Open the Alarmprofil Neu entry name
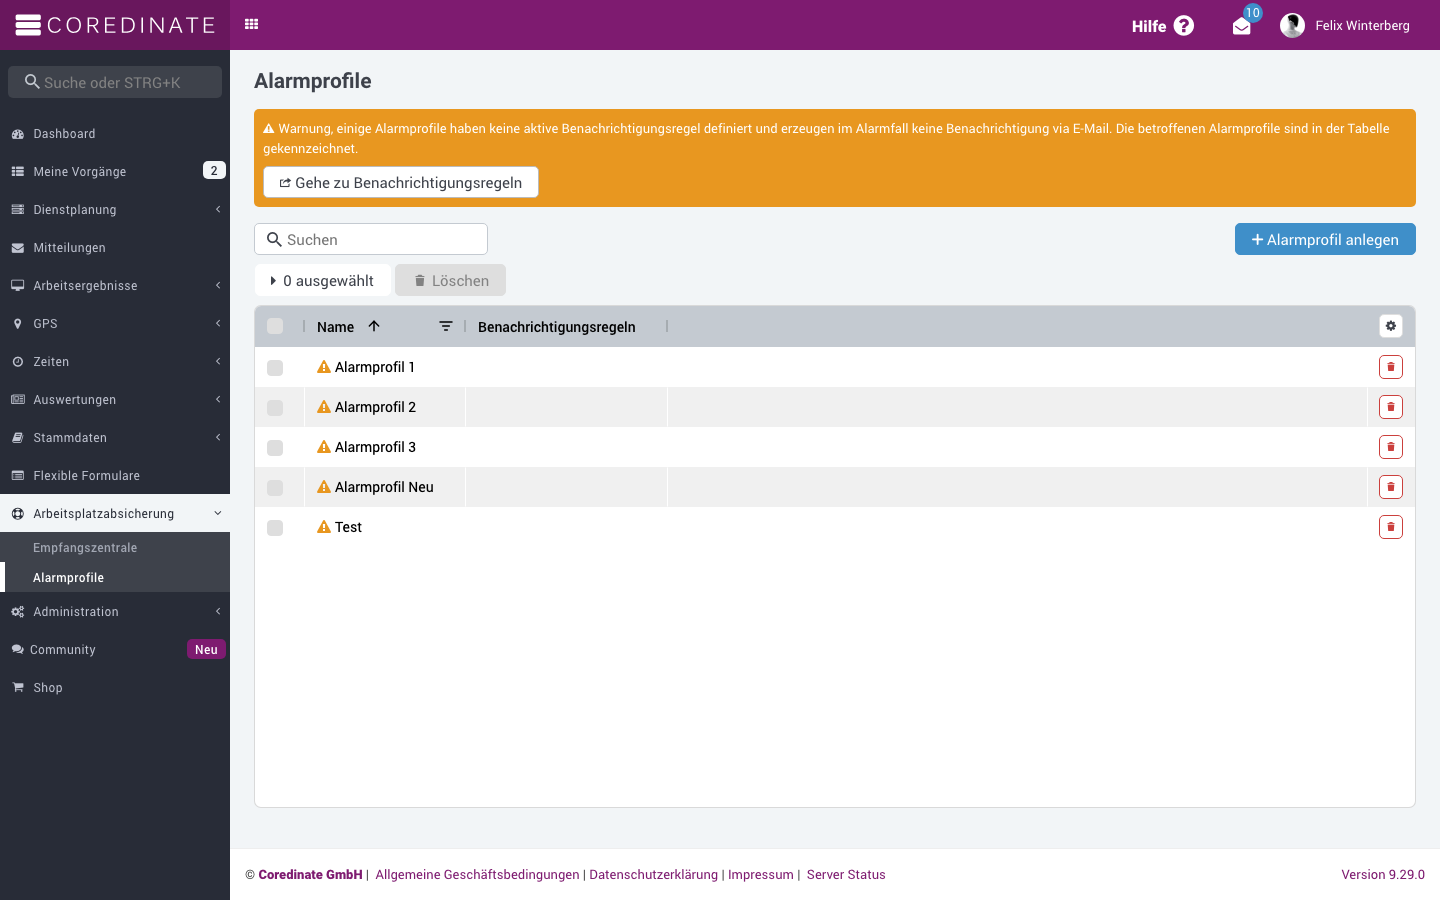Image resolution: width=1440 pixels, height=900 pixels. point(384,487)
